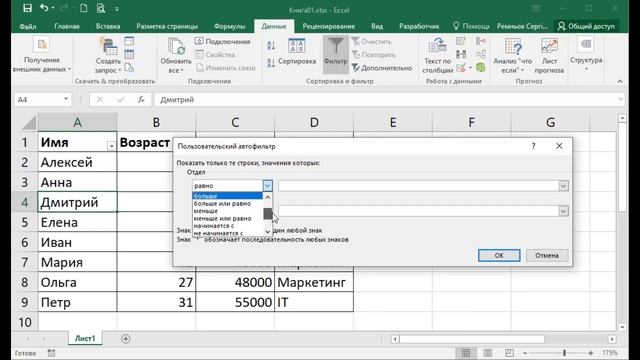The height and width of the screenshot is (360, 640).
Task: Click the formula bar containing Дмитрий
Action: pyautogui.click(x=388, y=100)
